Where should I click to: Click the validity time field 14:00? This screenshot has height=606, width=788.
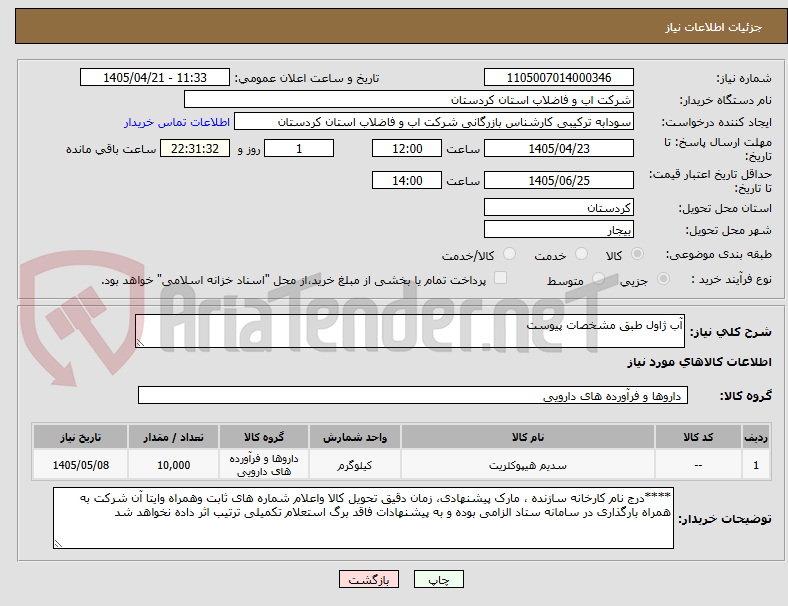point(407,180)
